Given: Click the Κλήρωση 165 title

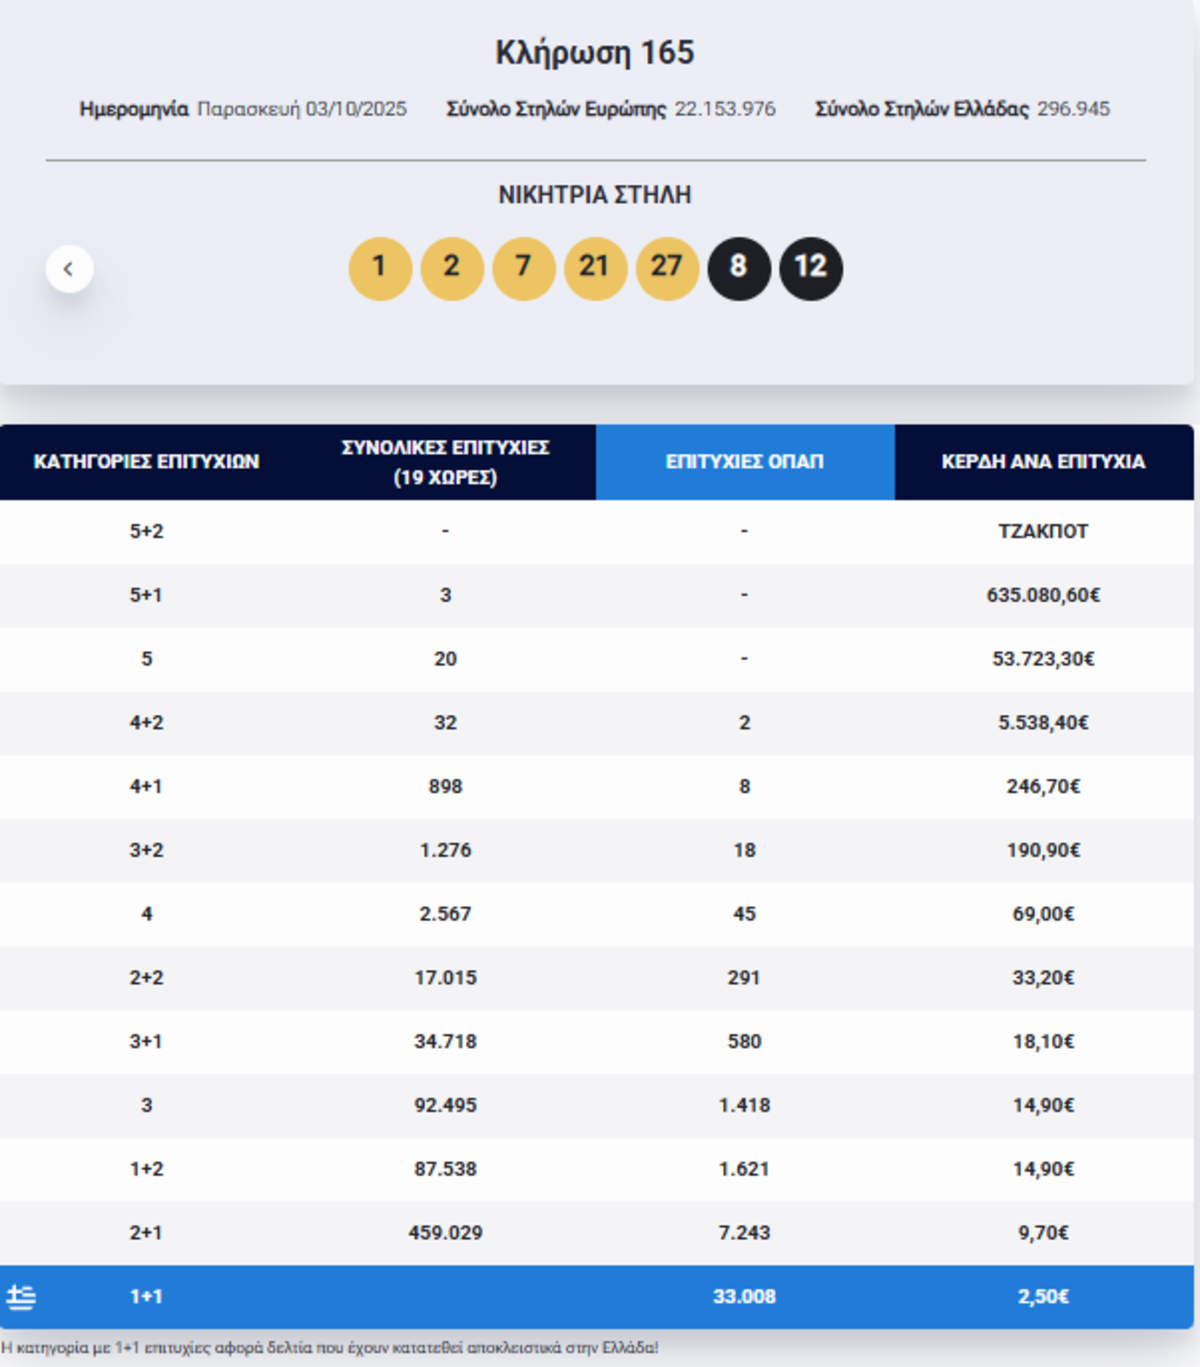Looking at the screenshot, I should click(x=595, y=53).
